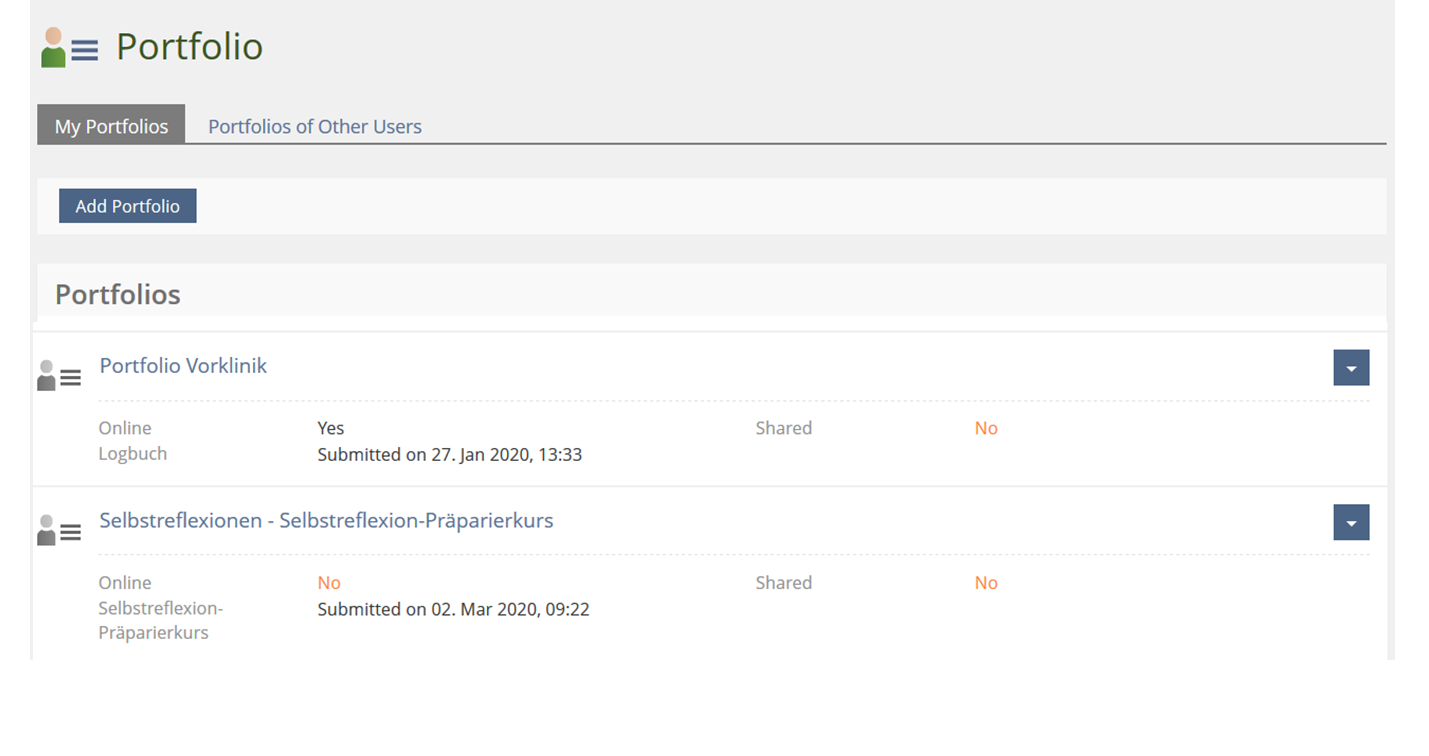Click Shared status 'No' of Selbstreflexionen portfolio
Image resolution: width=1429 pixels, height=756 pixels.
pyautogui.click(x=986, y=583)
